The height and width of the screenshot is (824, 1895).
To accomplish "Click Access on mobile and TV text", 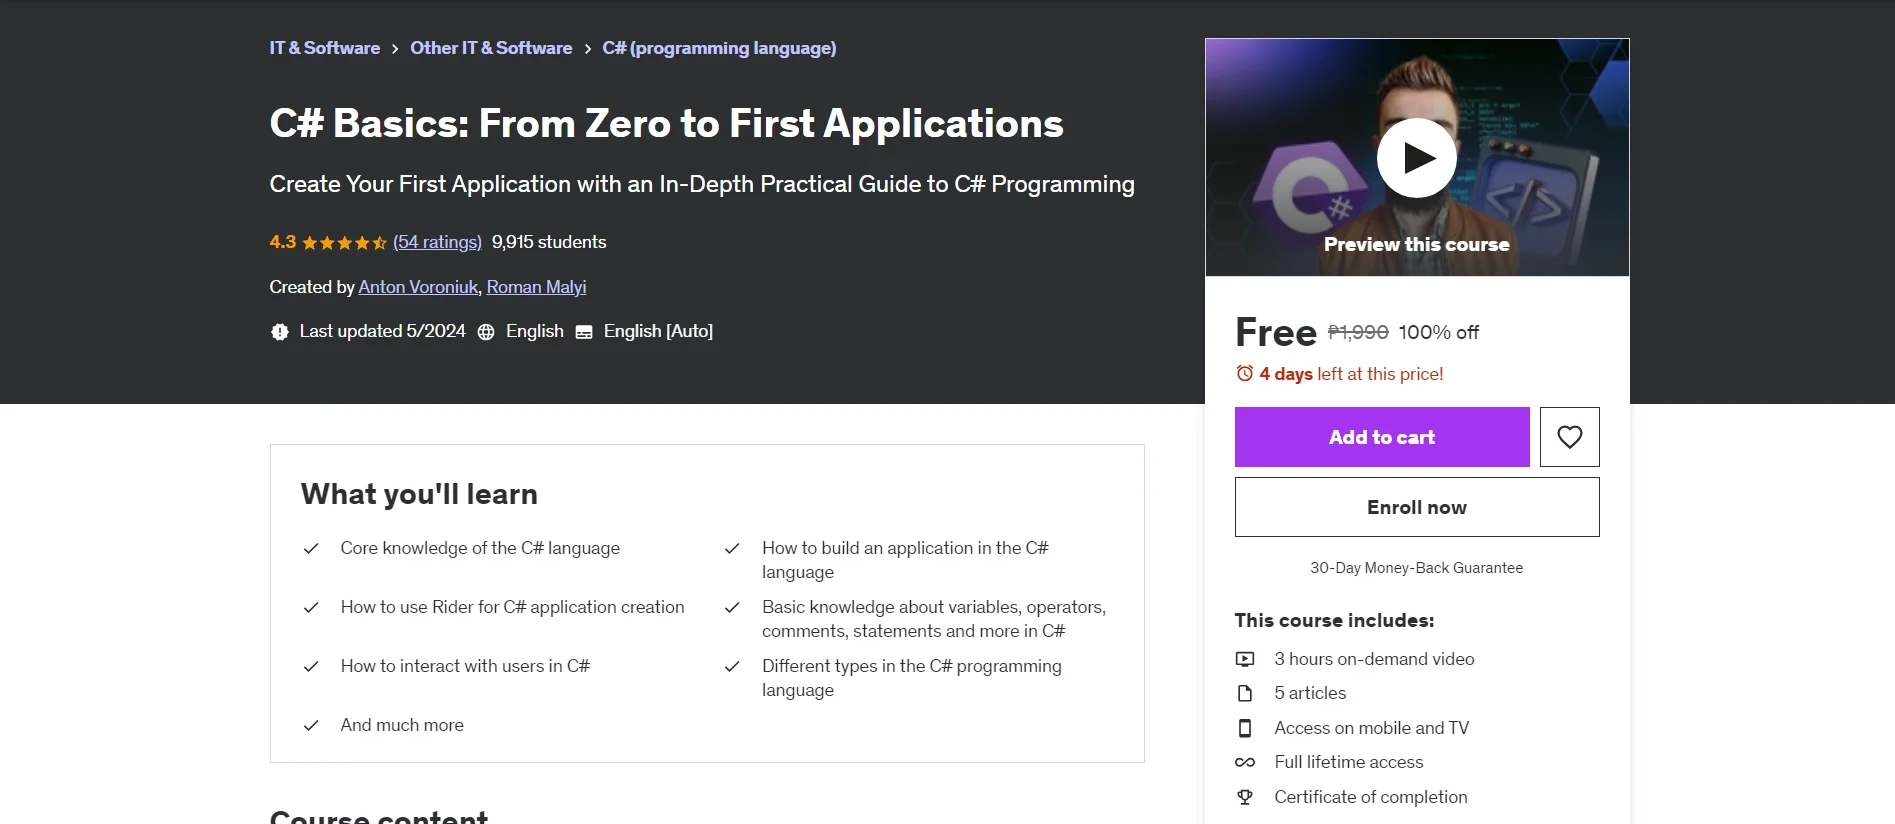I will click(x=1371, y=728).
